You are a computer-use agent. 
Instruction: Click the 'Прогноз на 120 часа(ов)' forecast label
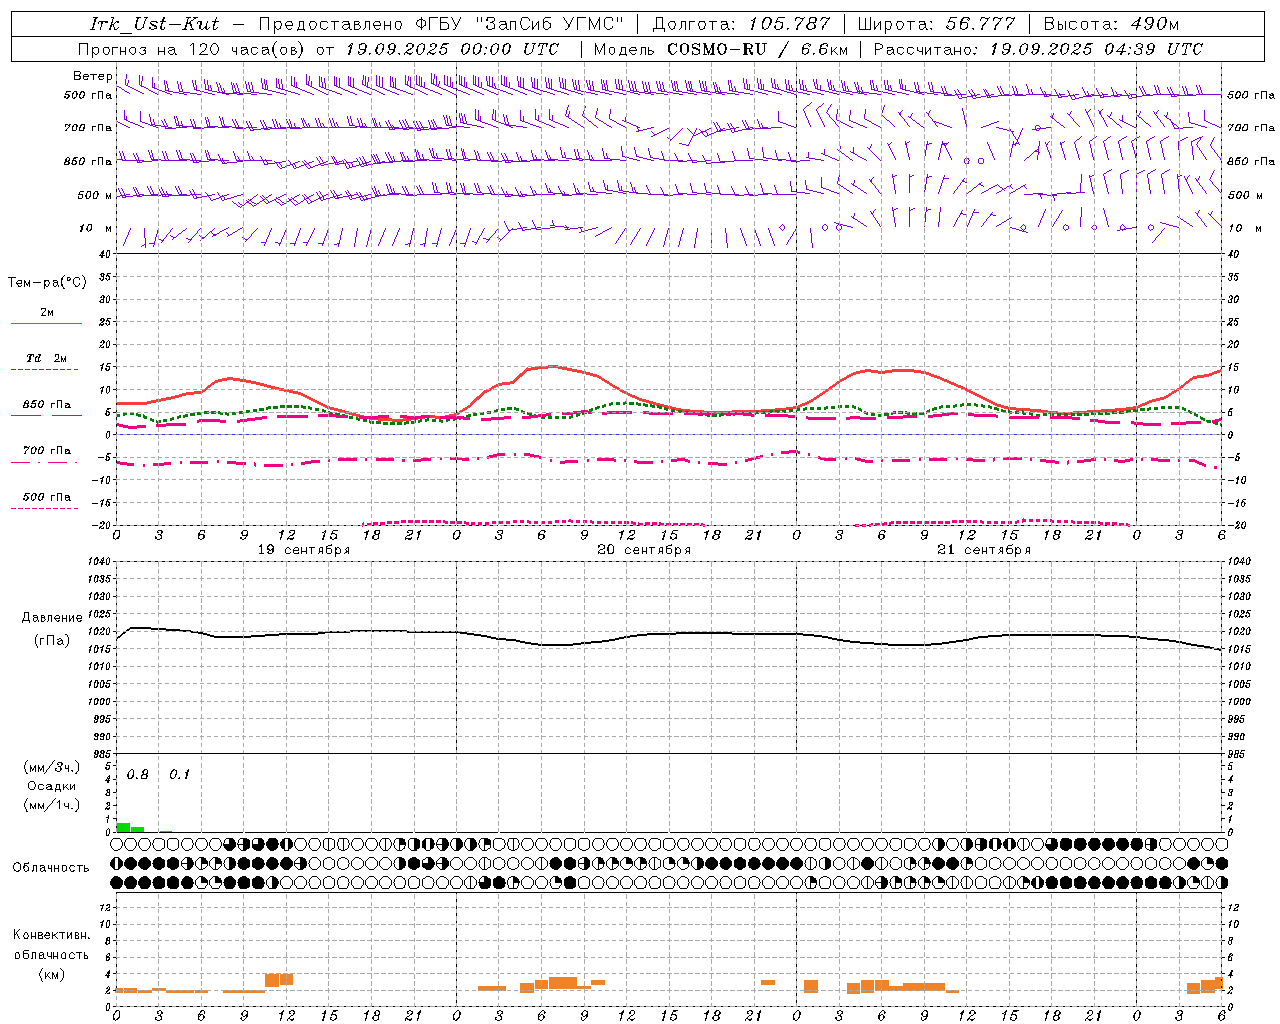coord(190,49)
